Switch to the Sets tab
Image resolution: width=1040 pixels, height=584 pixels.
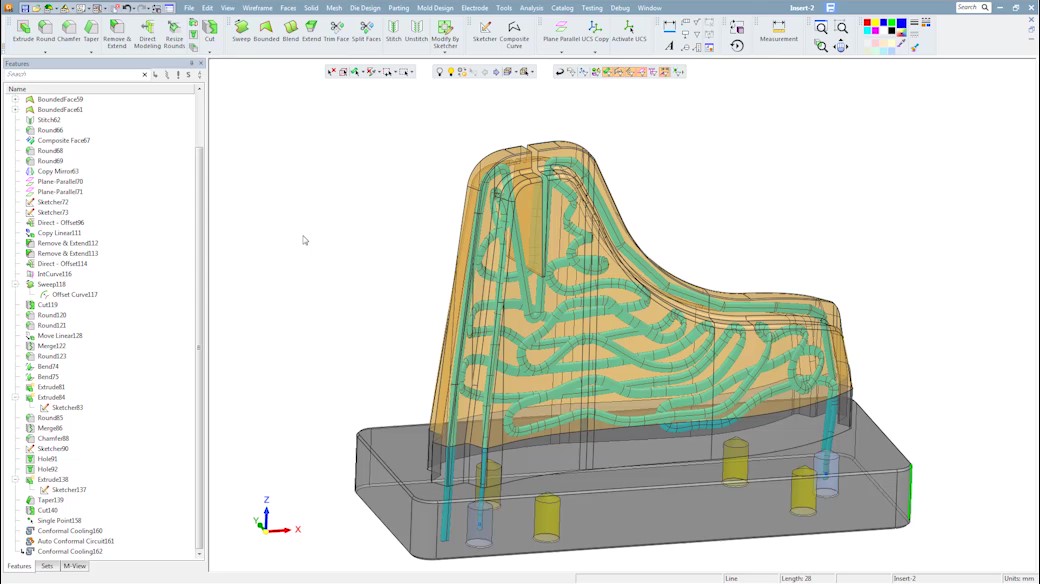click(x=47, y=566)
